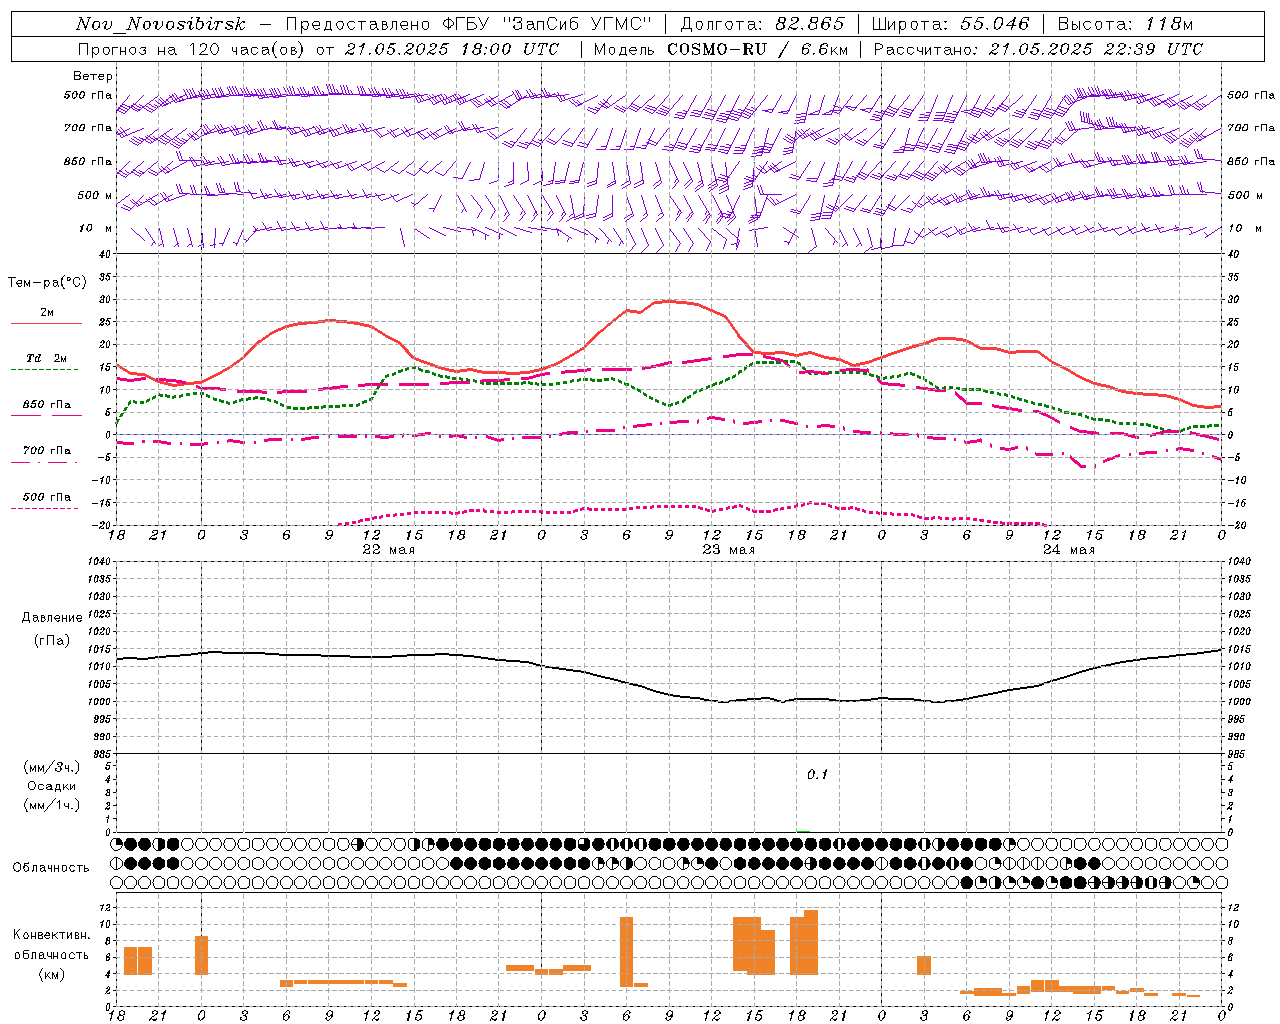Click the 'Осадки' precipitation label

[x=52, y=786]
